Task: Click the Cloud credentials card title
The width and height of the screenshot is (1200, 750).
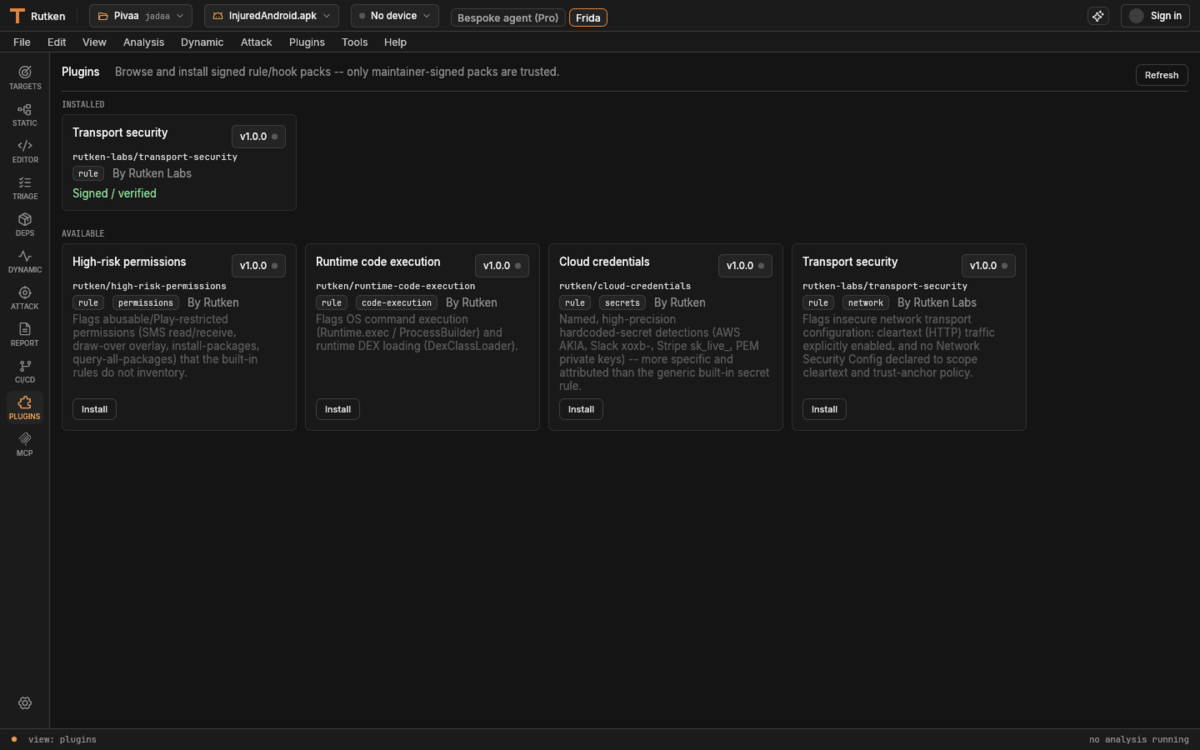Action: pos(604,261)
